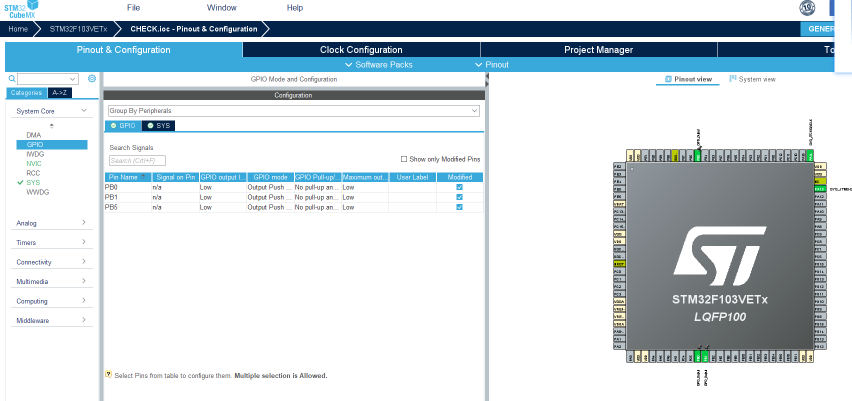852x401 pixels.
Task: Expand the Analog category
Action: pyautogui.click(x=84, y=222)
